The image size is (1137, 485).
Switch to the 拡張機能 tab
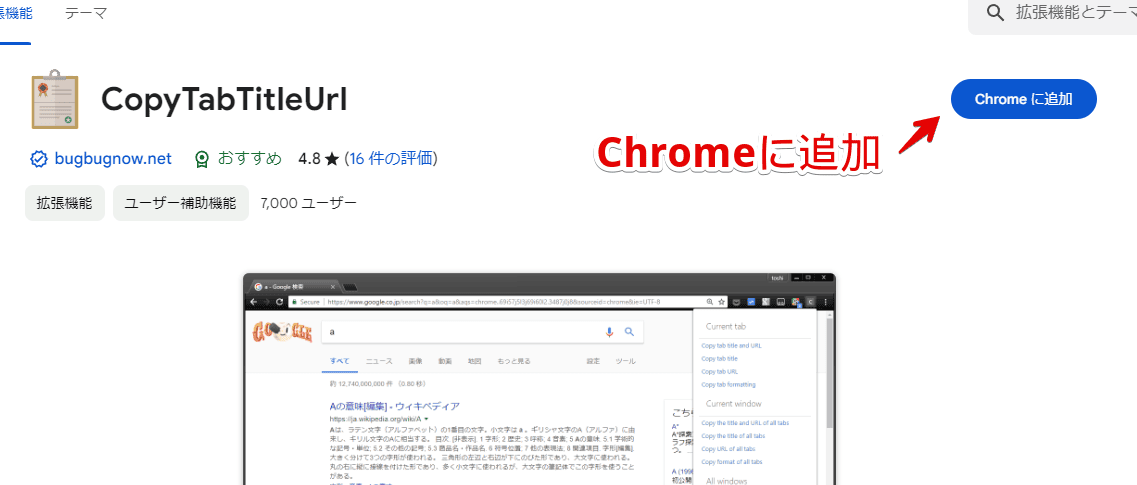click(x=15, y=13)
